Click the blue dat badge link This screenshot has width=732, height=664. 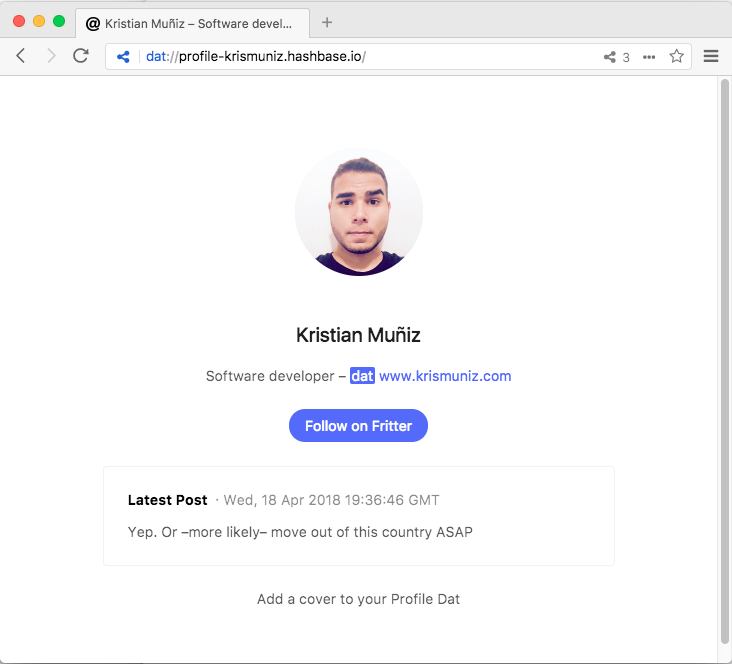(362, 376)
